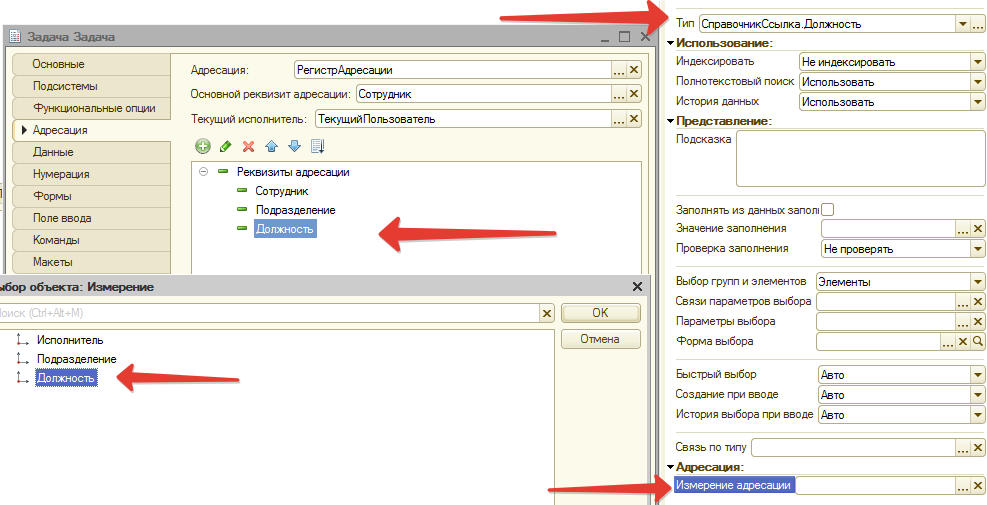
Task: Clear the Параметры выбора field
Action: tap(978, 322)
